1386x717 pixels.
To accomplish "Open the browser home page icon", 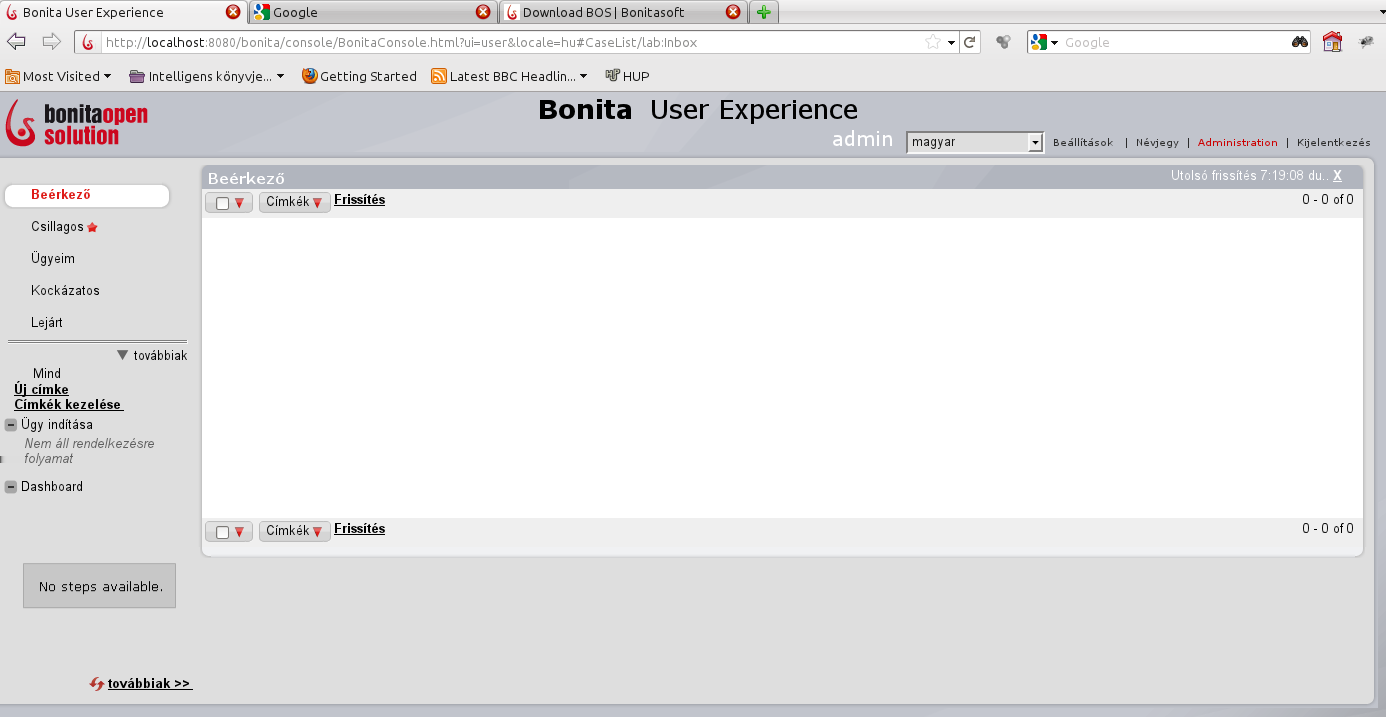I will pos(1332,42).
